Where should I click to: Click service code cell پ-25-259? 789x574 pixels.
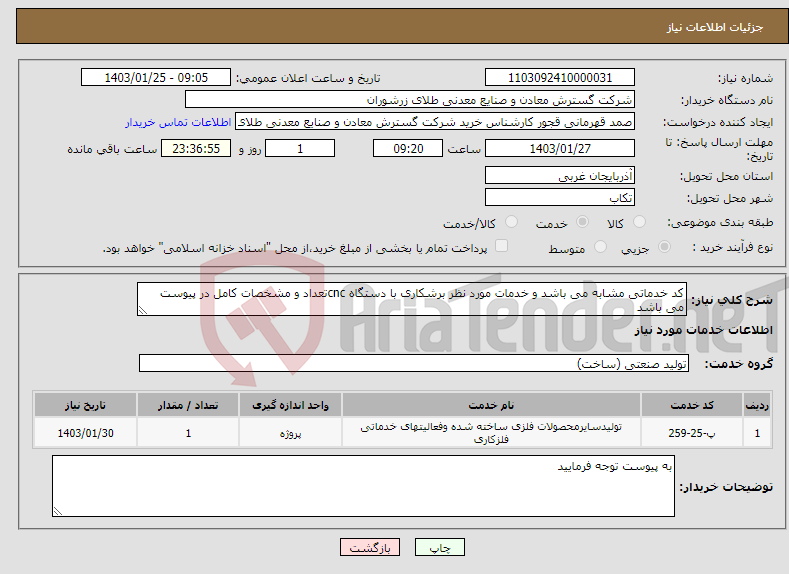click(692, 433)
